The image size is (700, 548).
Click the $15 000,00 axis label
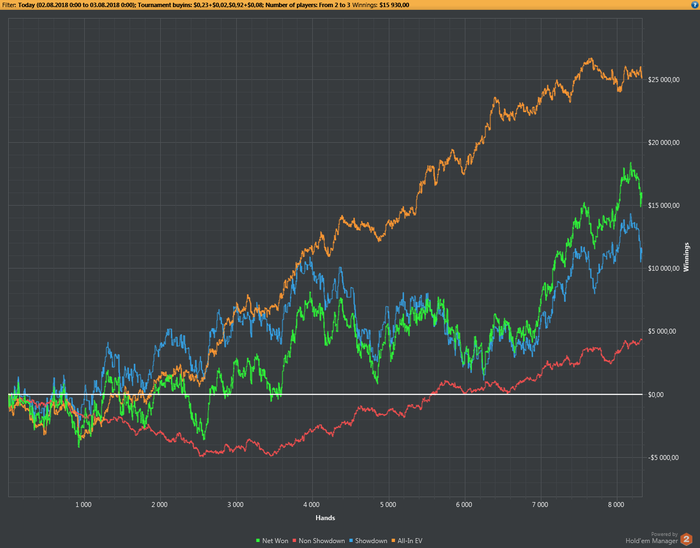tap(664, 205)
